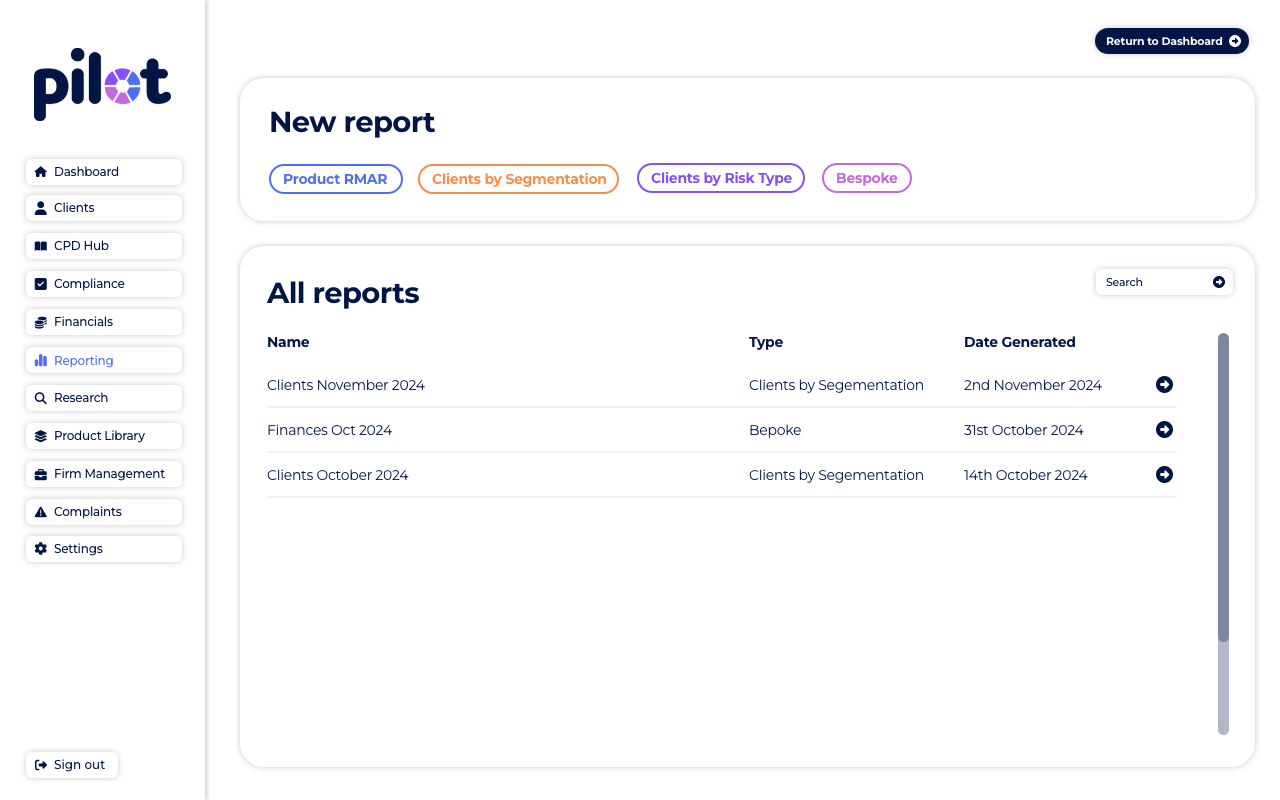This screenshot has height=800, width=1280.
Task: Click the All reports heading
Action: [343, 293]
